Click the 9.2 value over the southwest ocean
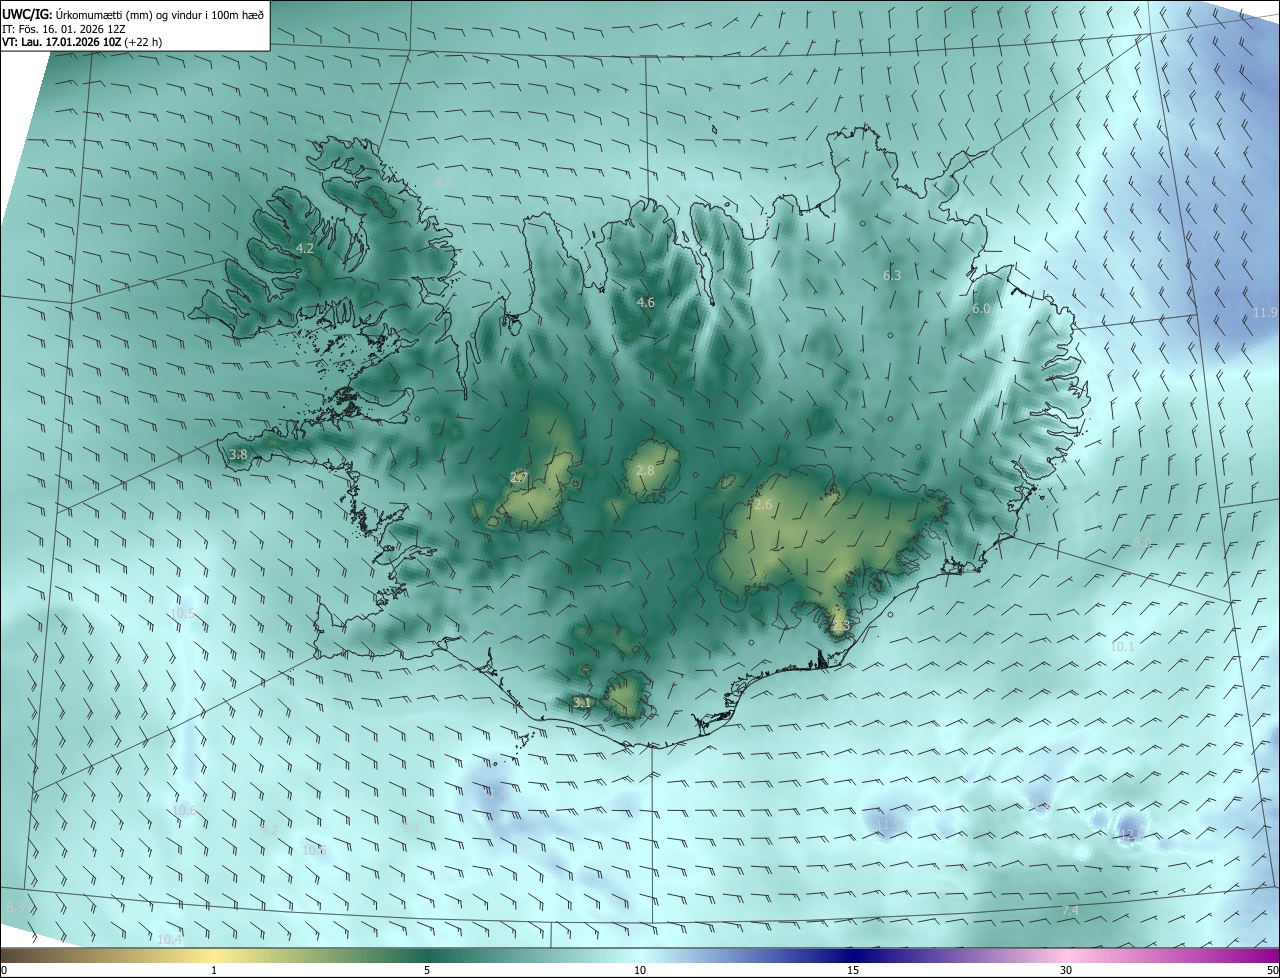 268,830
